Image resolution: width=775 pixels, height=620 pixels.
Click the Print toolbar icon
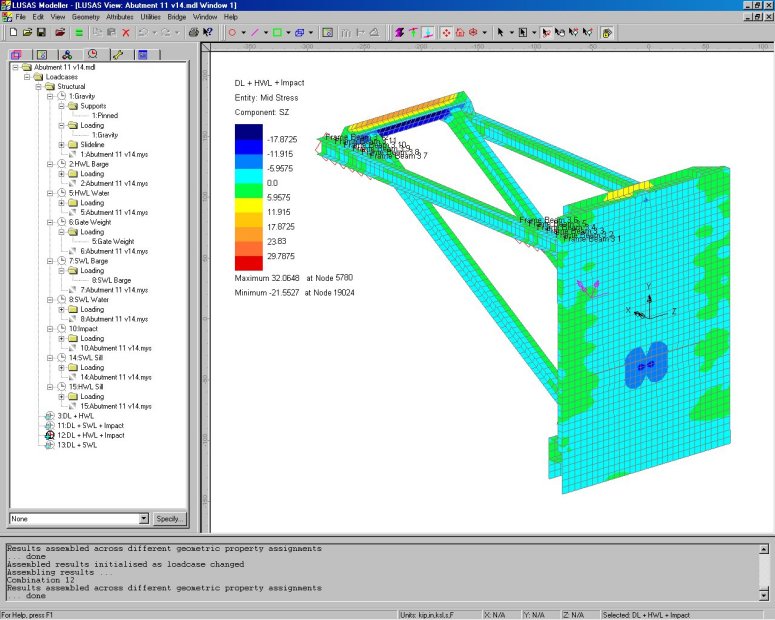193,32
